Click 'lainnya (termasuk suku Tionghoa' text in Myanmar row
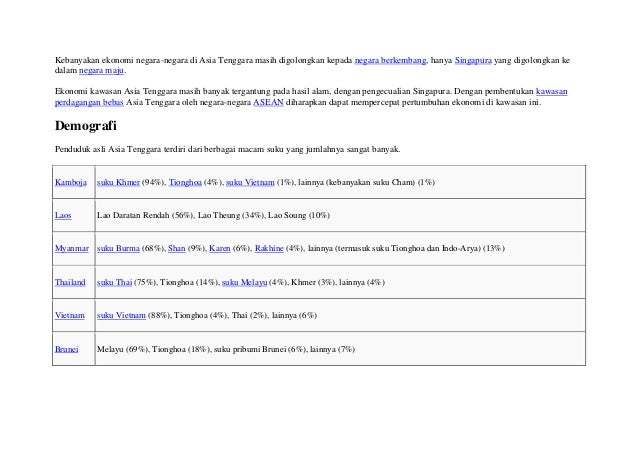 [366, 248]
